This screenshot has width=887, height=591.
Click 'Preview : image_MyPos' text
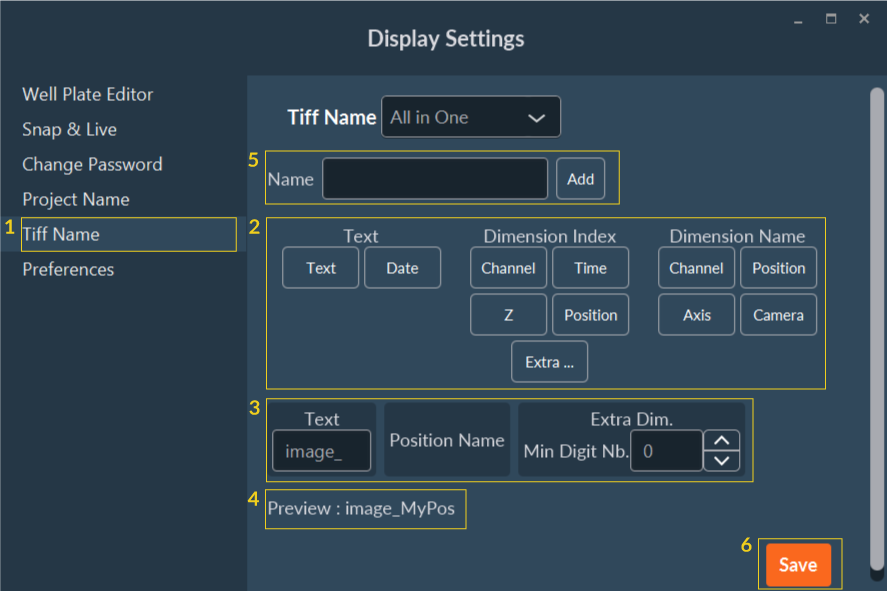pos(361,508)
